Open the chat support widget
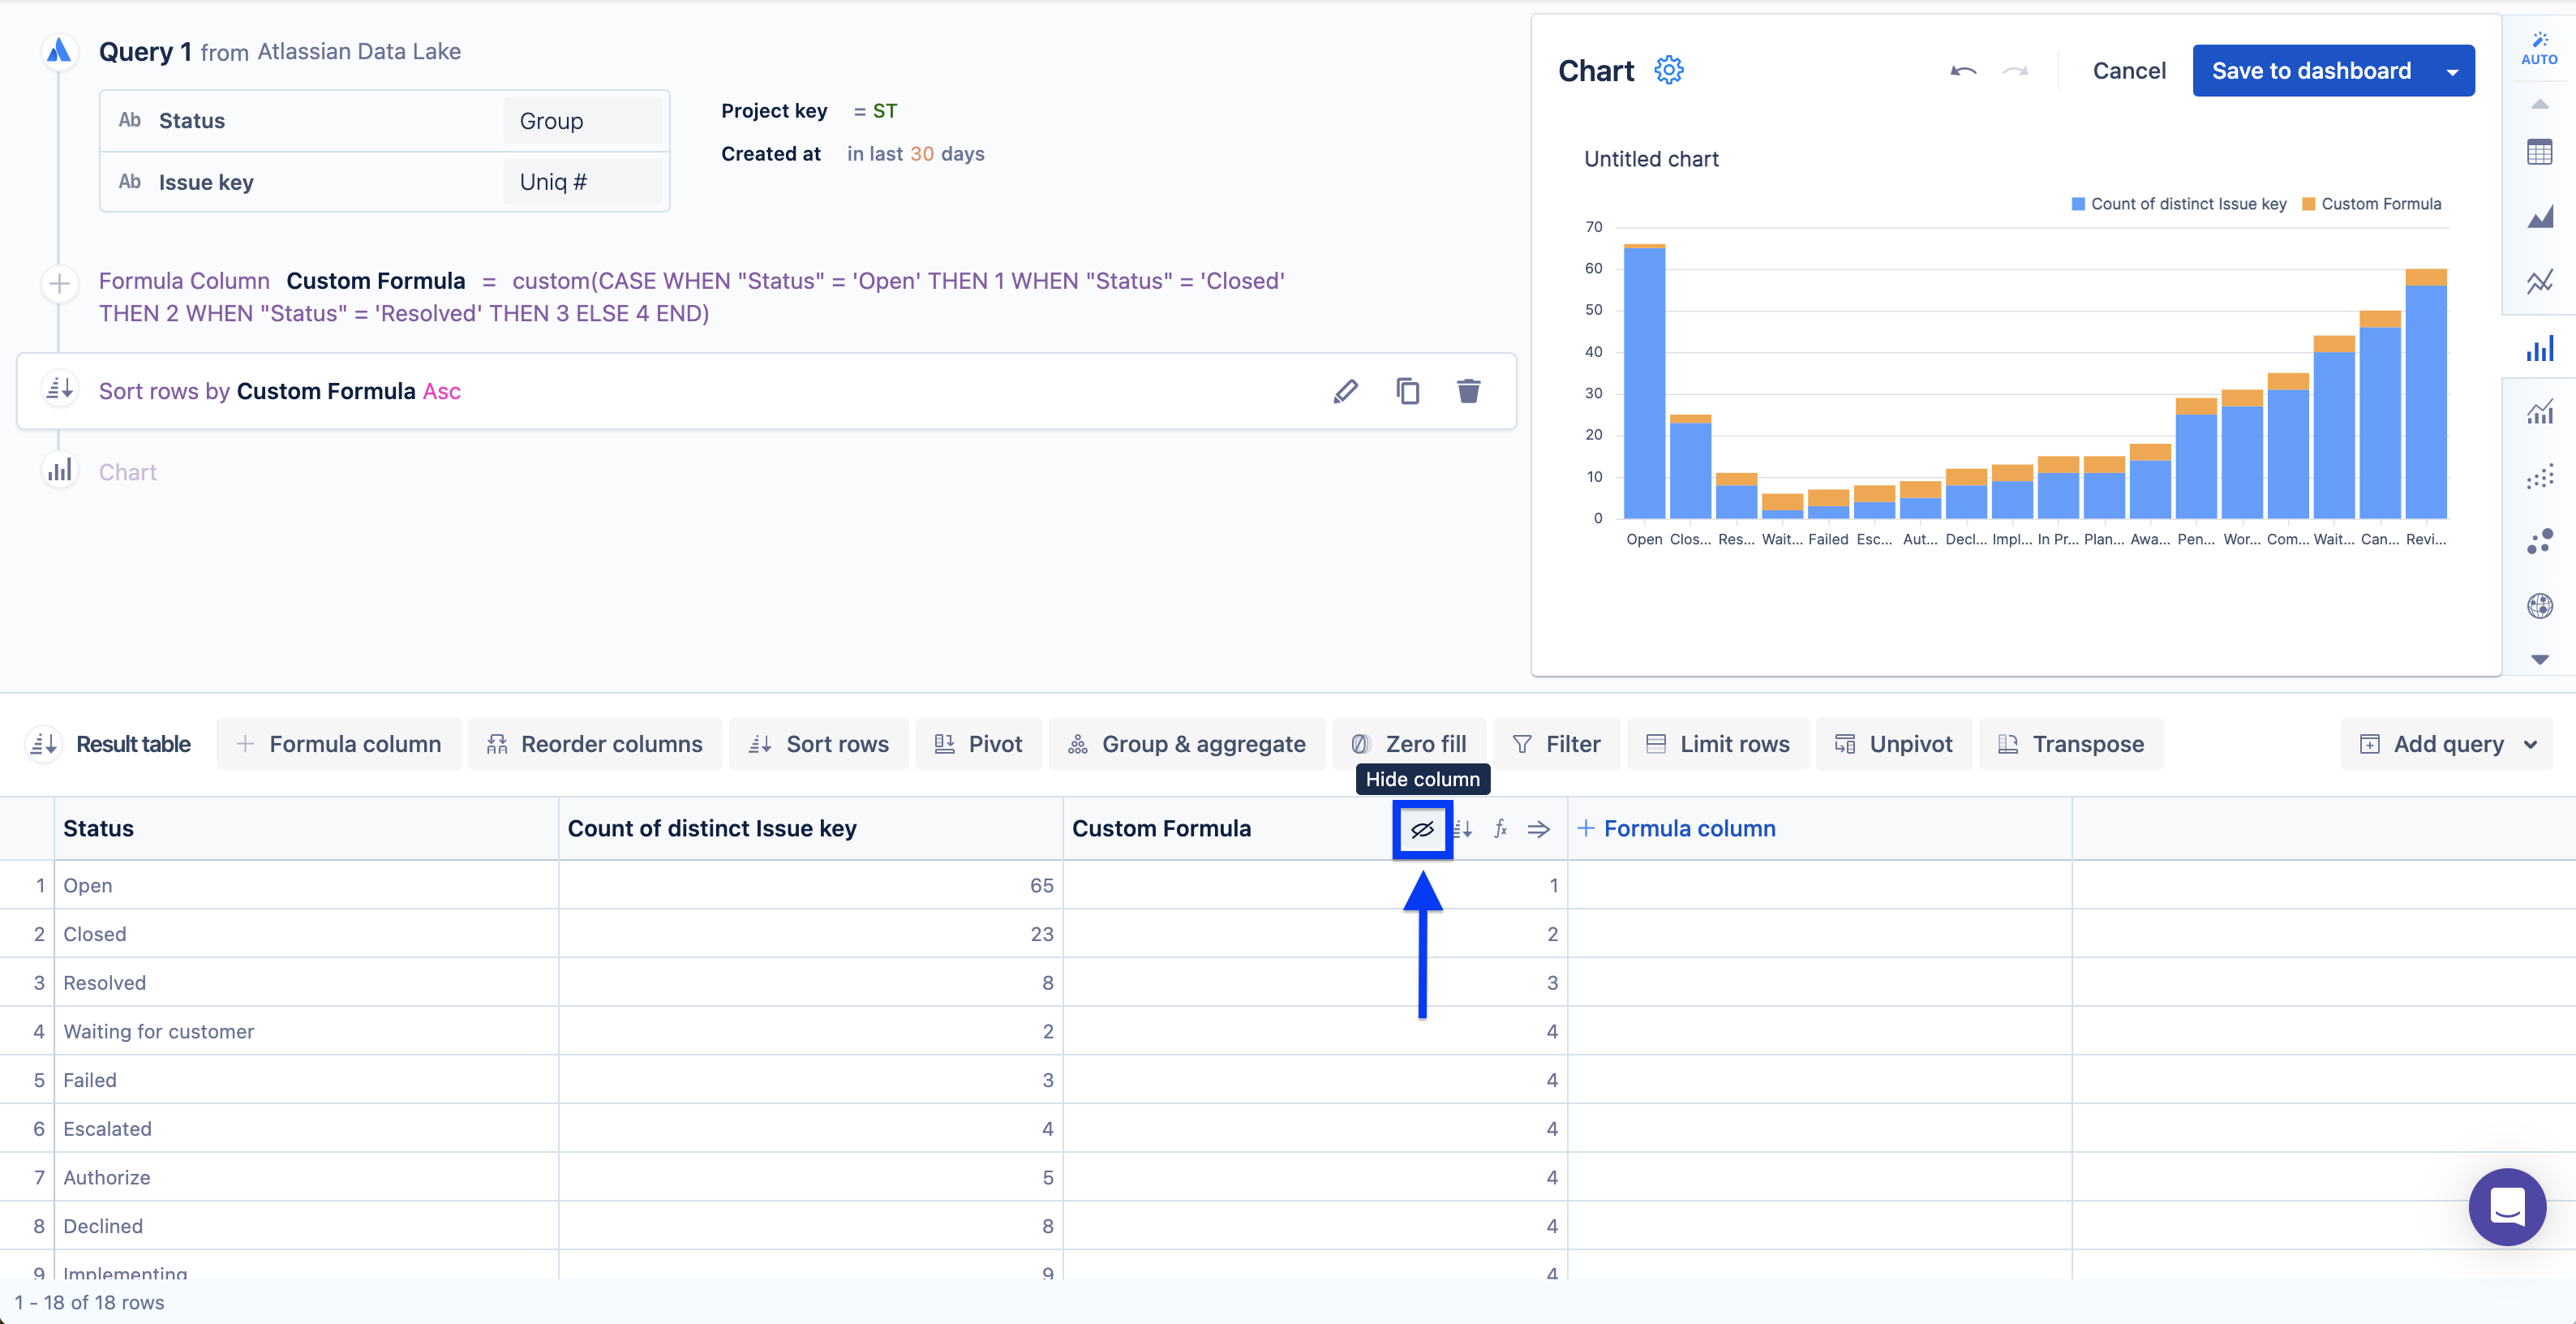 click(x=2506, y=1207)
